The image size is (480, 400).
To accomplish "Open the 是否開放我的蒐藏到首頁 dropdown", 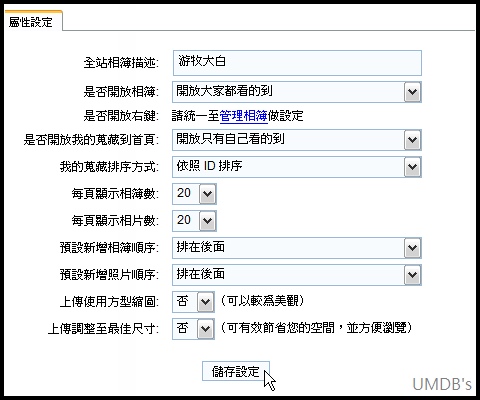I will pos(297,140).
